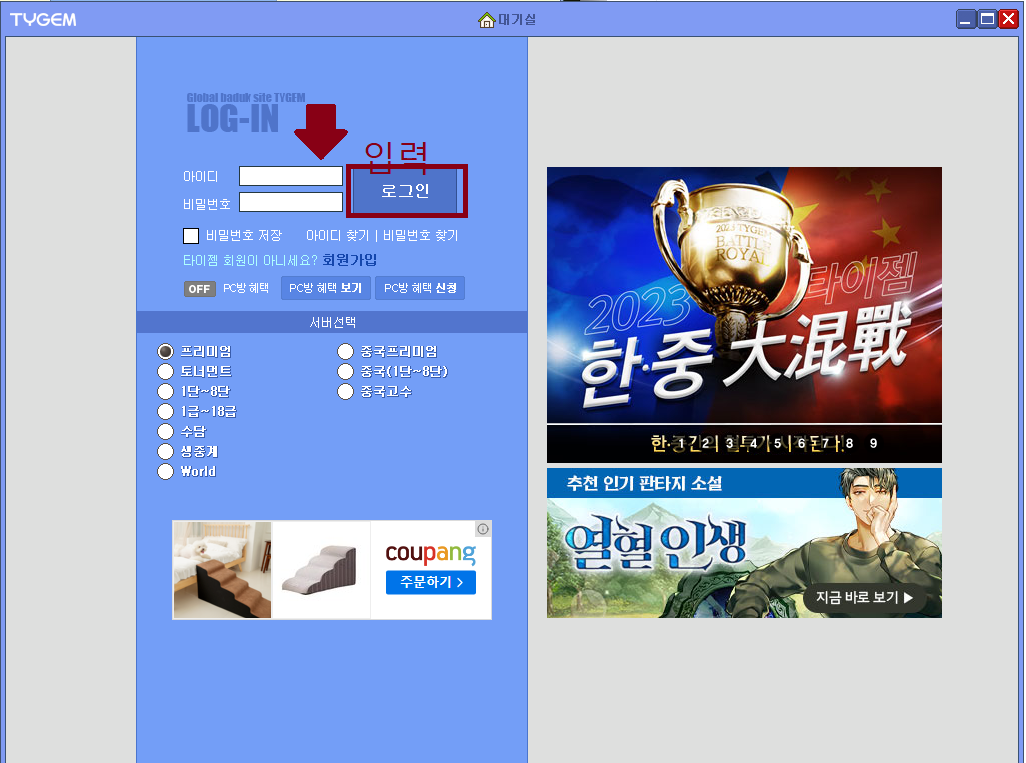Select the 수담 server radio button
Viewport: 1026px width, 763px height.
(x=166, y=431)
